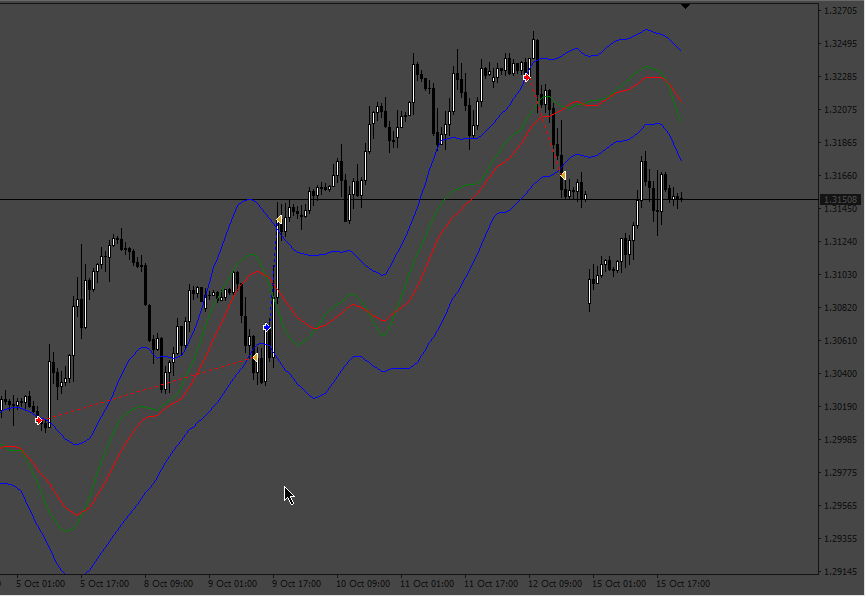Click the red dashed trade line on 12 Oct
The height and width of the screenshot is (596, 866).
click(545, 127)
